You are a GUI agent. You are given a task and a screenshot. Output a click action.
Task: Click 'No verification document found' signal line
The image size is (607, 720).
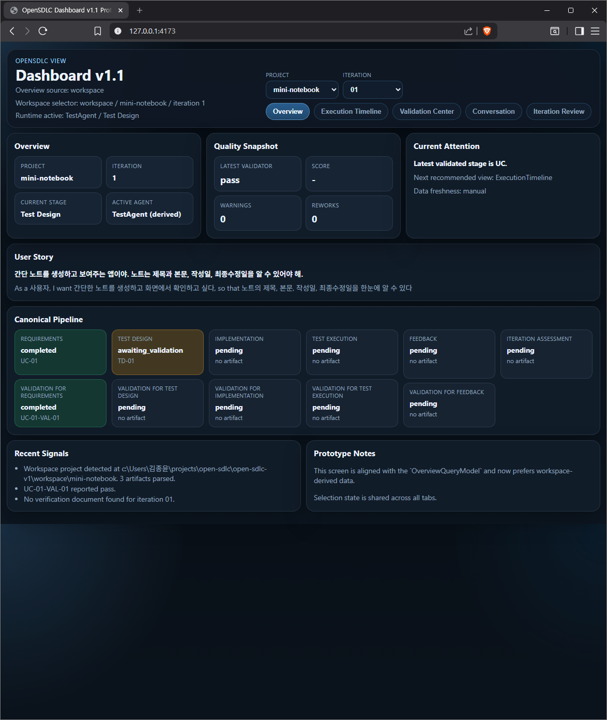99,499
